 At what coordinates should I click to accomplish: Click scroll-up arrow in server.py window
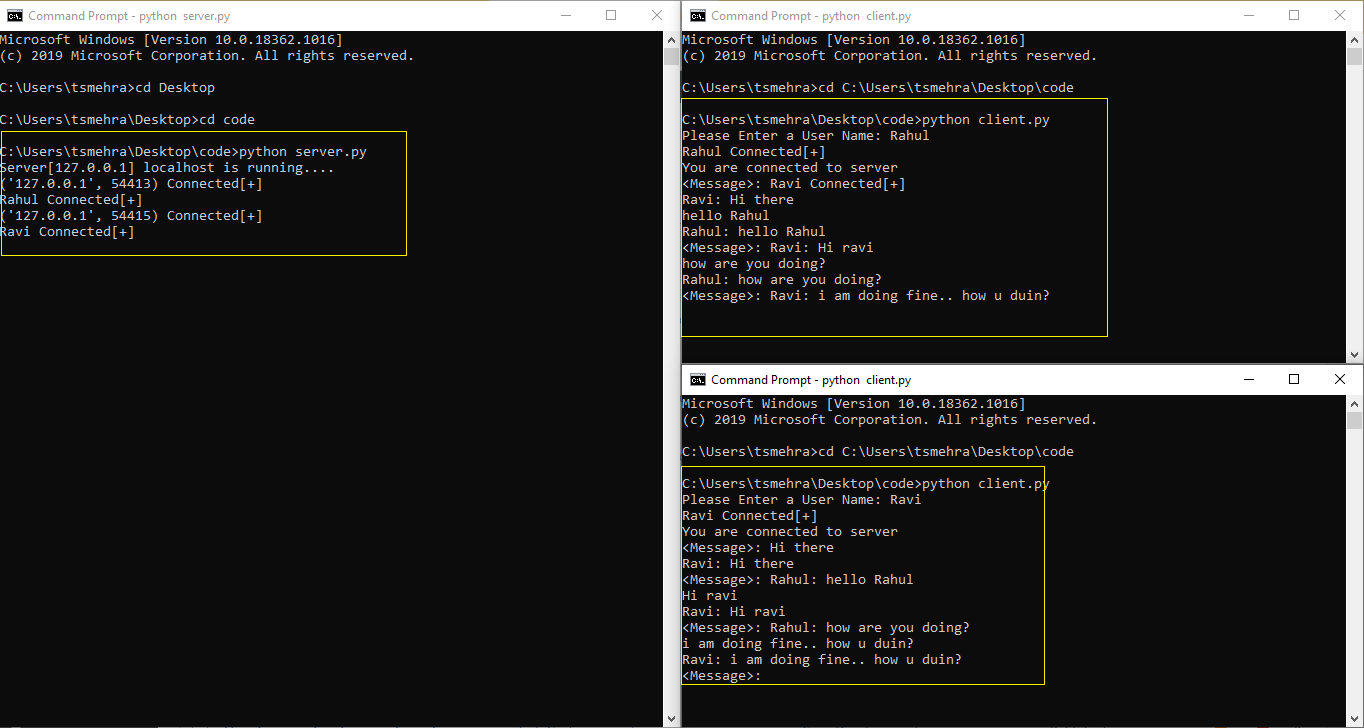pos(672,39)
